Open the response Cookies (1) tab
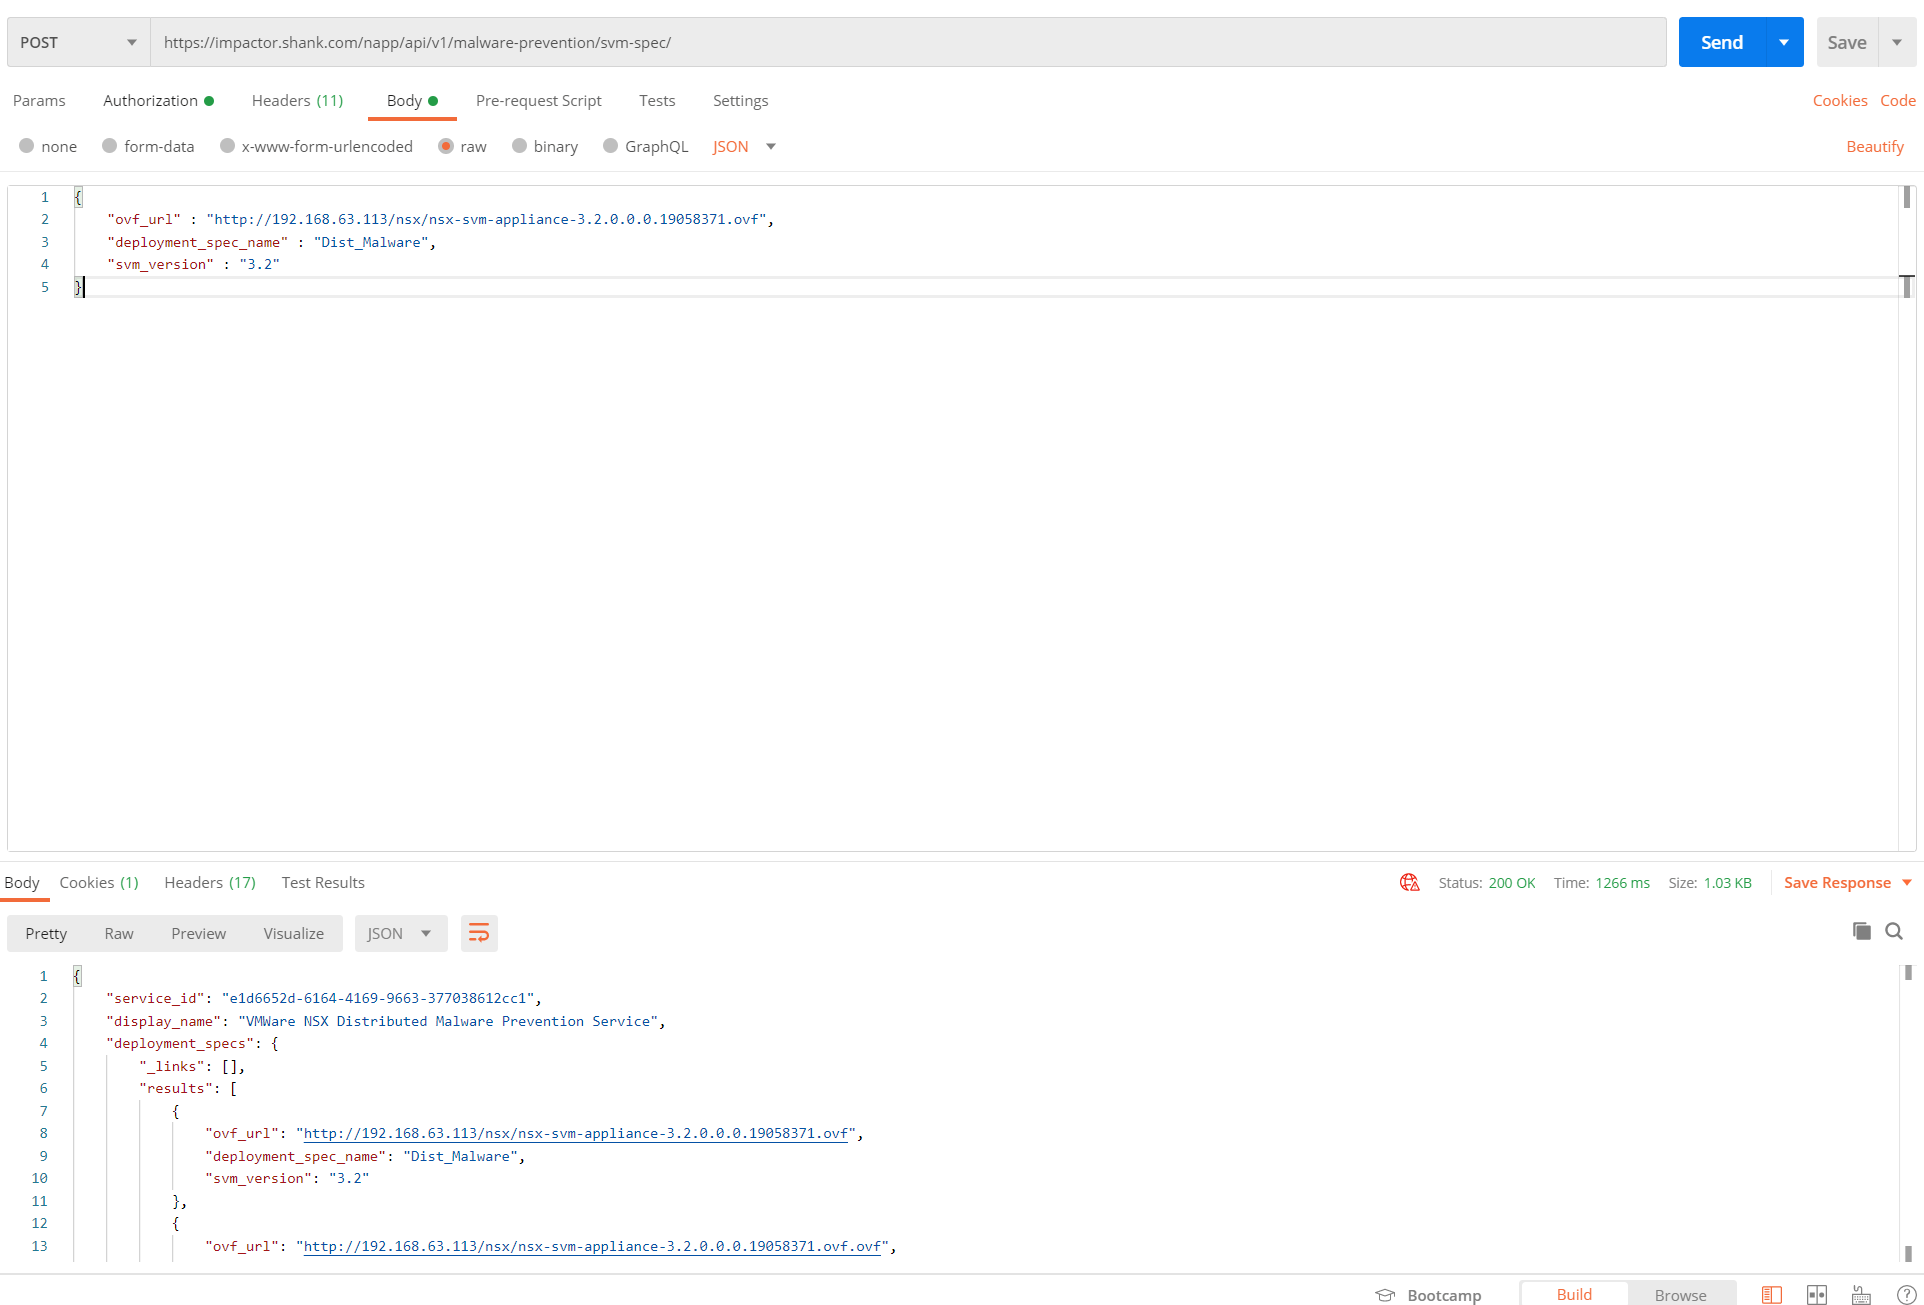 [99, 882]
